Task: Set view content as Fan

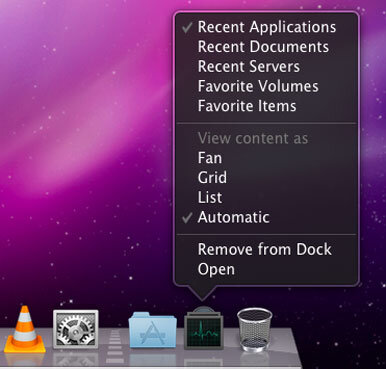Action: click(267, 158)
